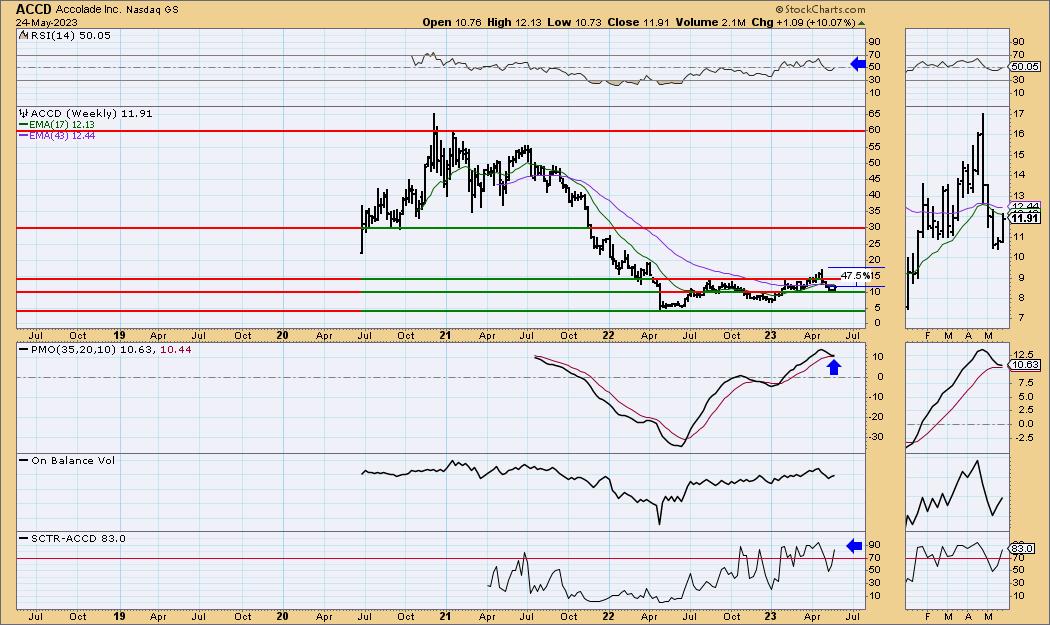Image resolution: width=1050 pixels, height=625 pixels.
Task: Click the 35 price axis label
Action: point(874,210)
